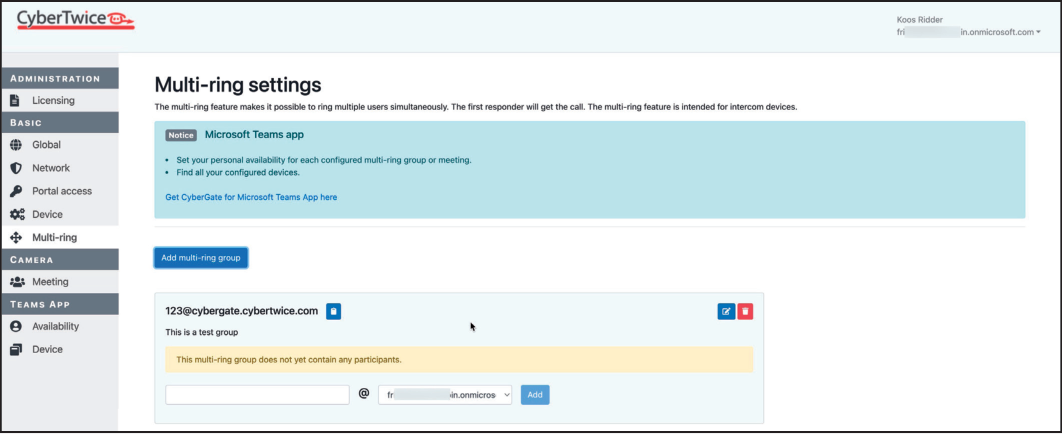
Task: Focus the participant name input field
Action: click(257, 395)
